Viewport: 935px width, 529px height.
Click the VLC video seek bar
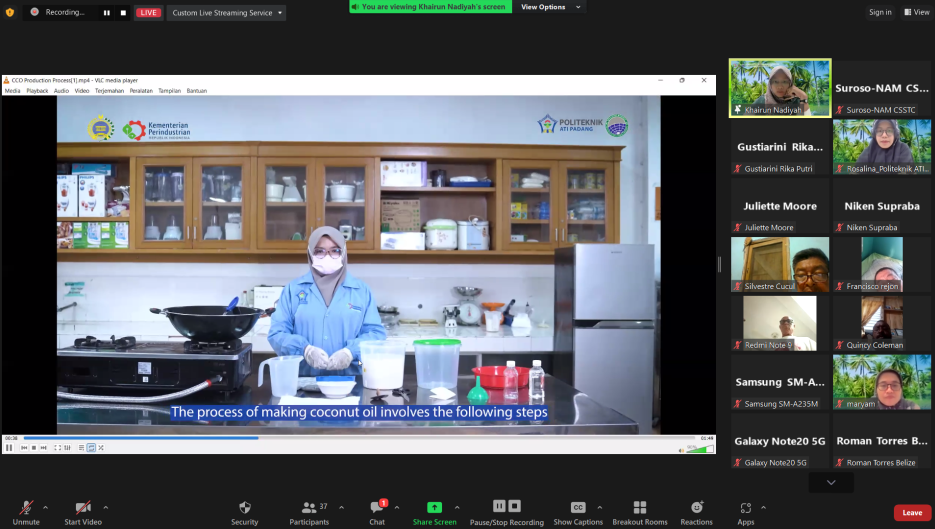(x=358, y=438)
